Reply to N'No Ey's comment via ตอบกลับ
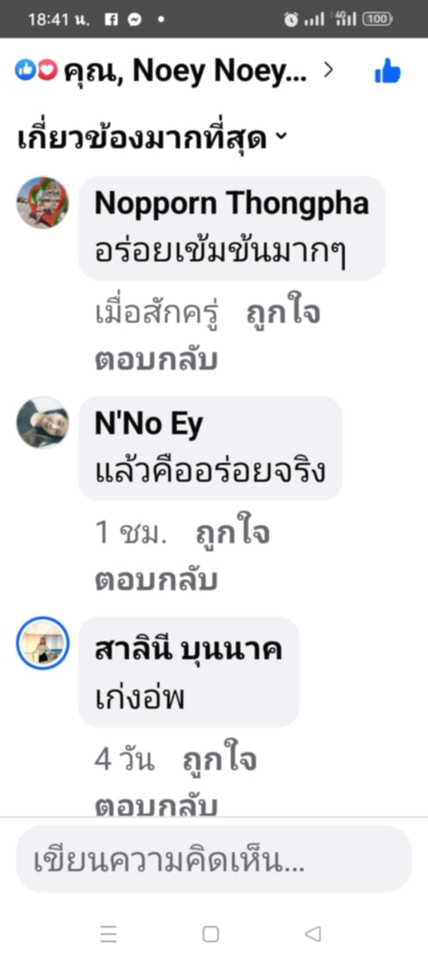Viewport: 428px width, 960px height. [156, 582]
